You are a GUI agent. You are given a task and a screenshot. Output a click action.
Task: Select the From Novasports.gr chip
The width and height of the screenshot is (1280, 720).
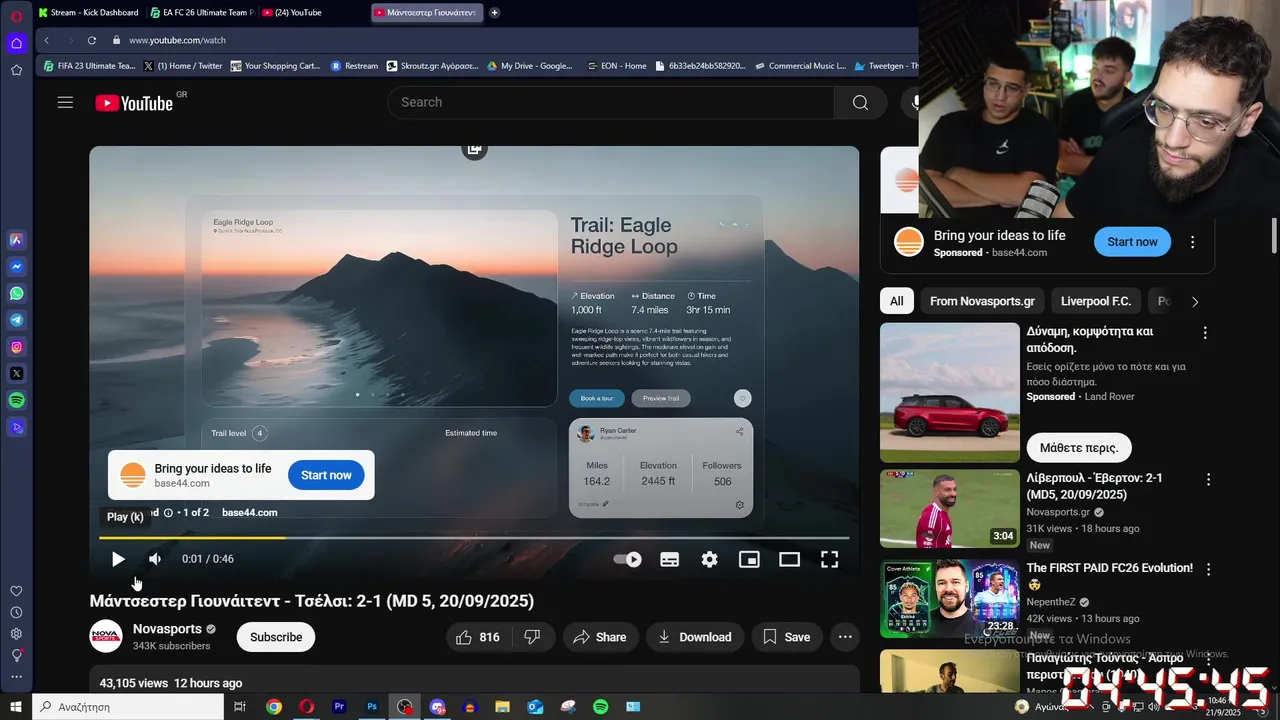pyautogui.click(x=982, y=301)
